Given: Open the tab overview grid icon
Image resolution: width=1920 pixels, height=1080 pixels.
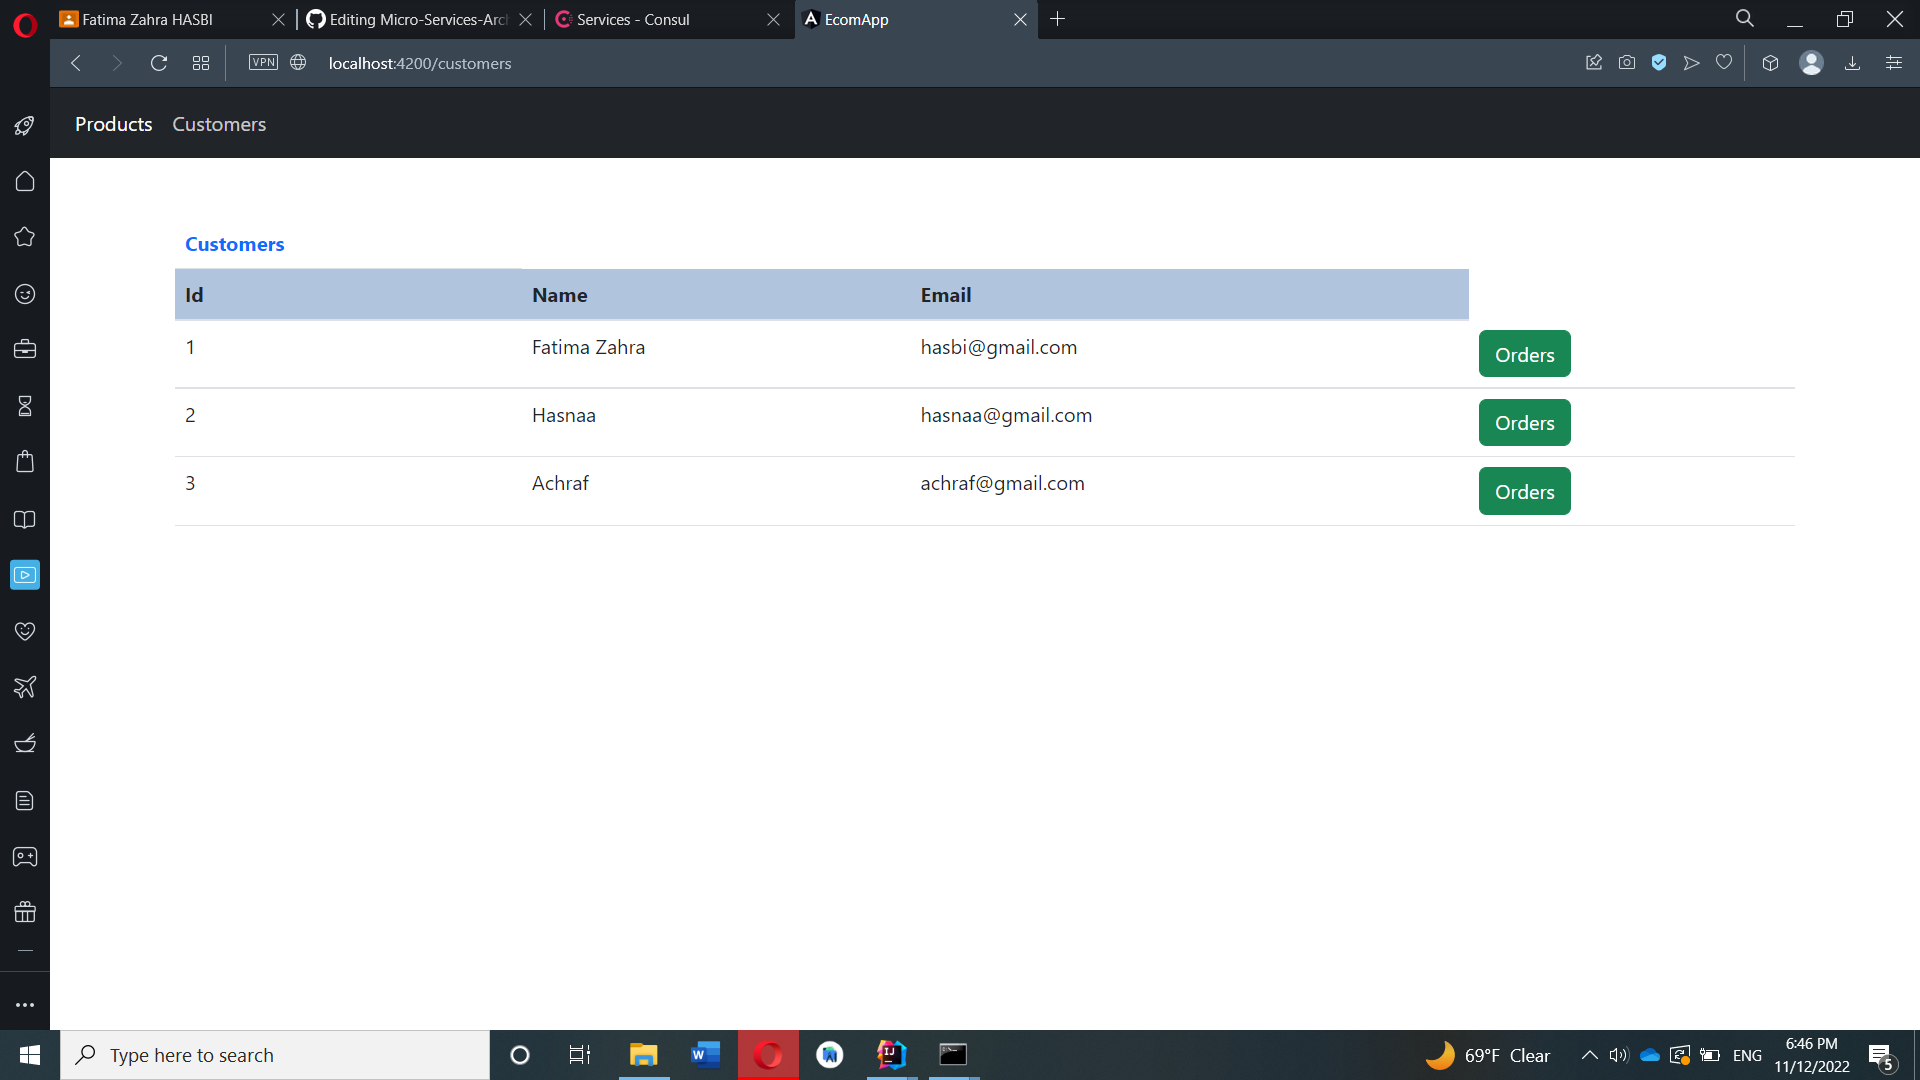Looking at the screenshot, I should point(200,62).
